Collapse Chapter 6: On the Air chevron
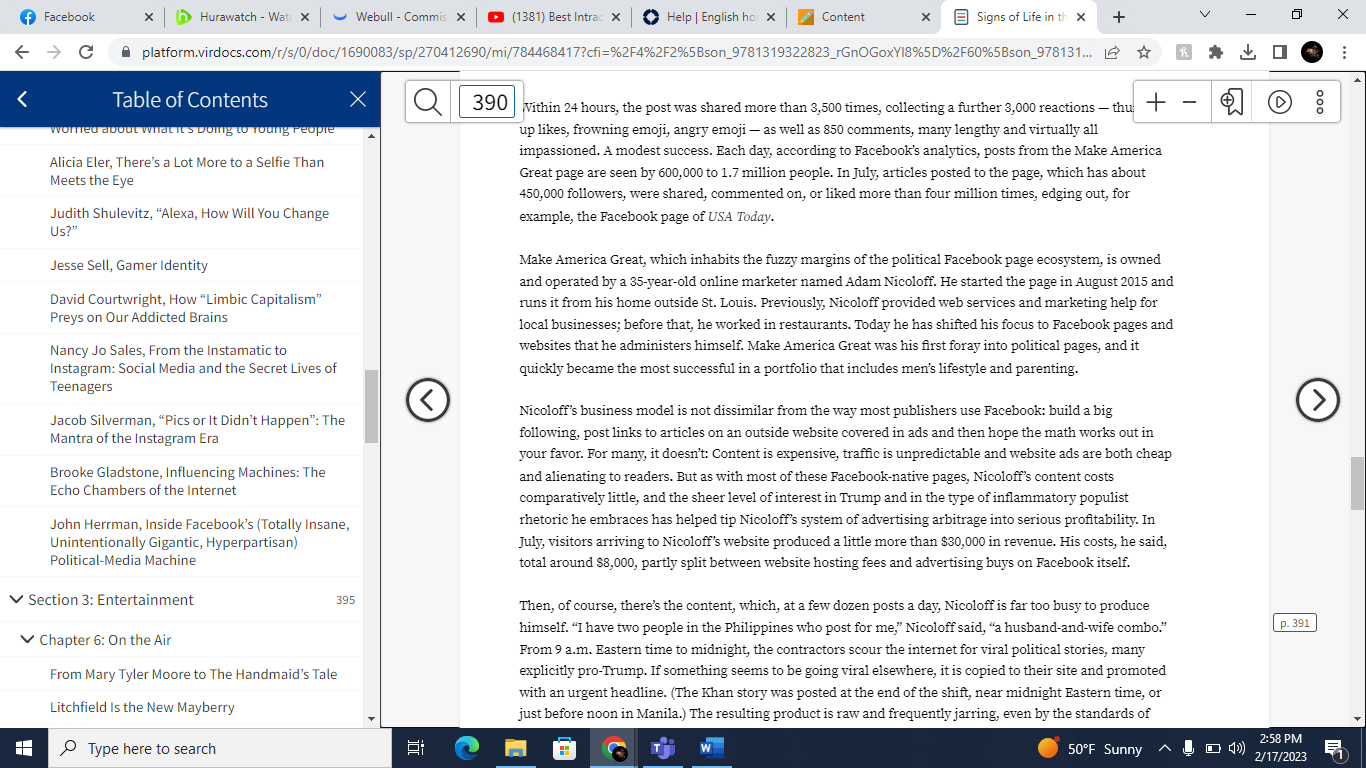Viewport: 1366px width, 768px height. tap(27, 640)
